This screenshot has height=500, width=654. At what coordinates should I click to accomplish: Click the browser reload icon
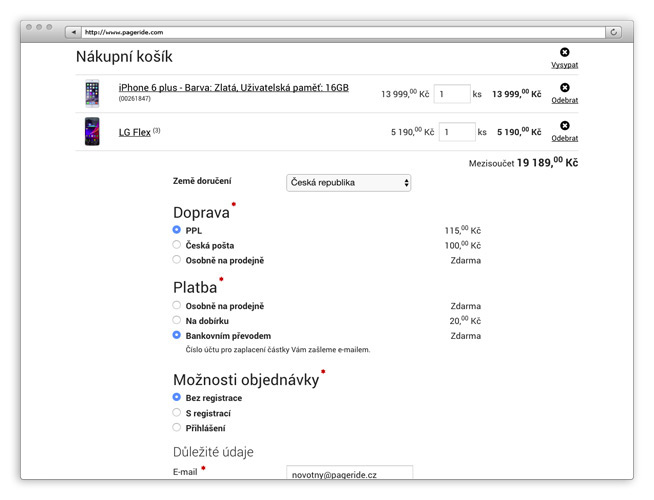click(x=613, y=32)
